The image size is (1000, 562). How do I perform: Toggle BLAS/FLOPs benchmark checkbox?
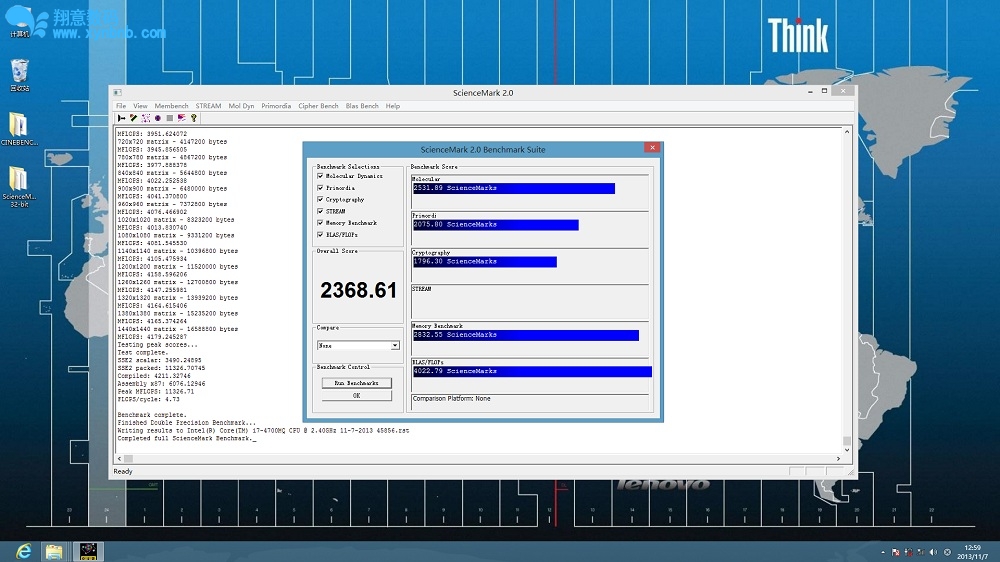pyautogui.click(x=320, y=234)
